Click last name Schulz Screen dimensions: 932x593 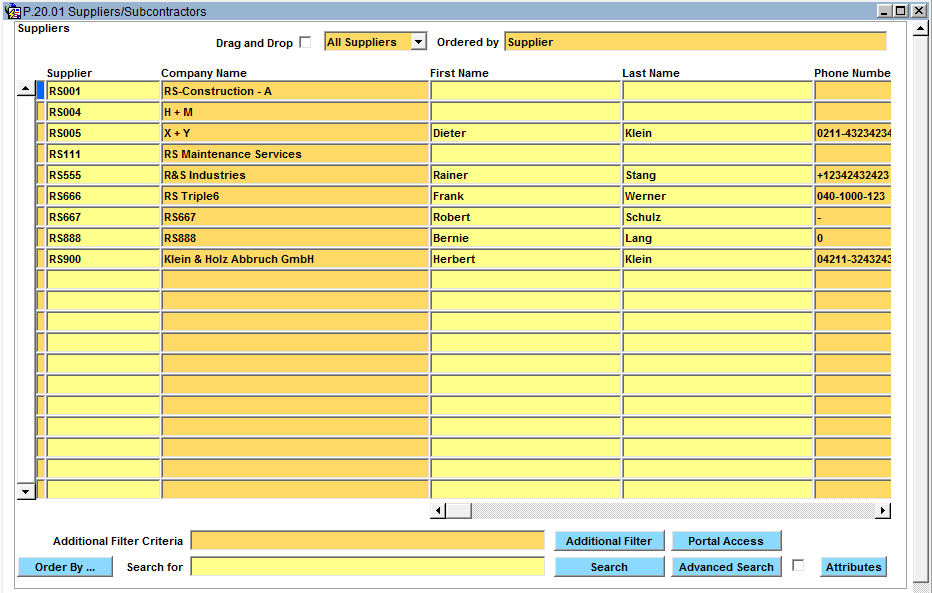pos(717,217)
